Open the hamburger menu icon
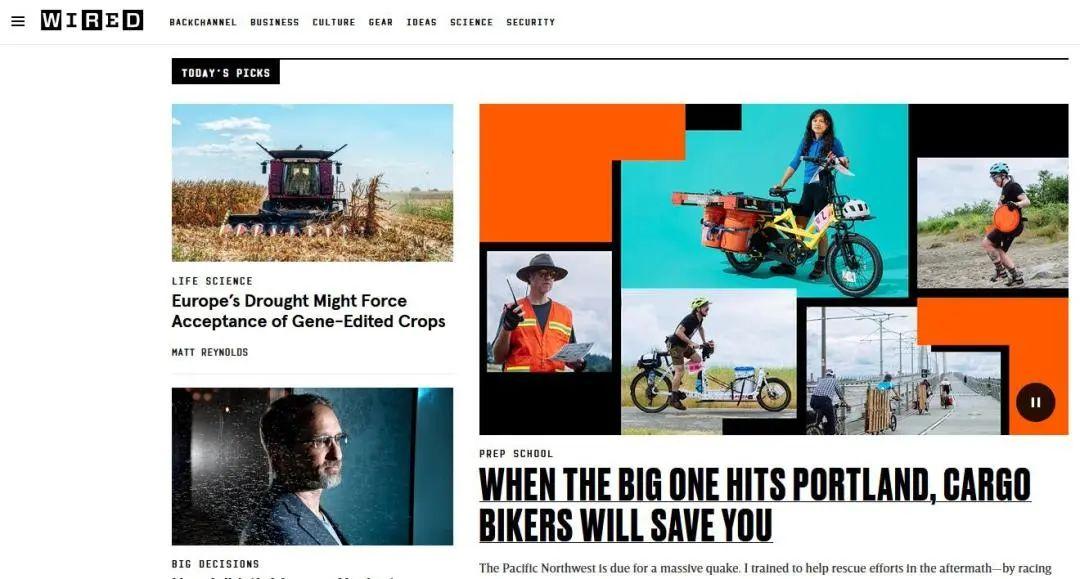This screenshot has width=1080, height=579. point(18,21)
